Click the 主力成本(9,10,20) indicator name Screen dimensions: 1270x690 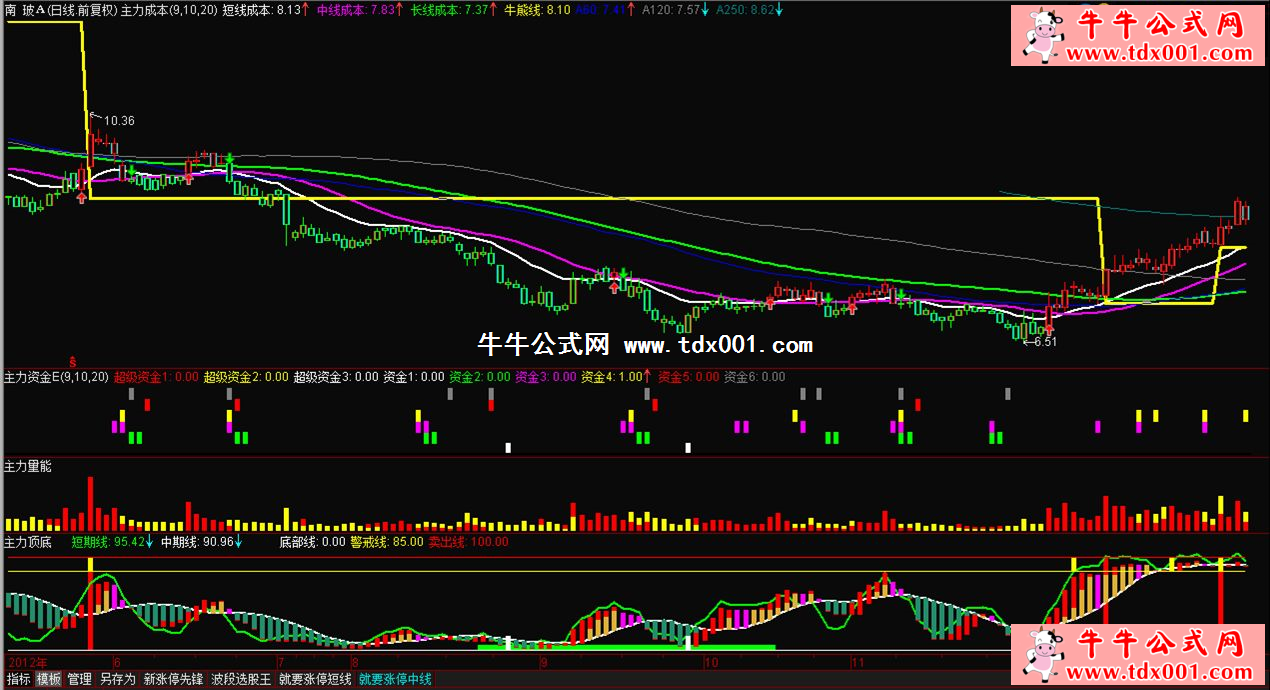click(169, 9)
